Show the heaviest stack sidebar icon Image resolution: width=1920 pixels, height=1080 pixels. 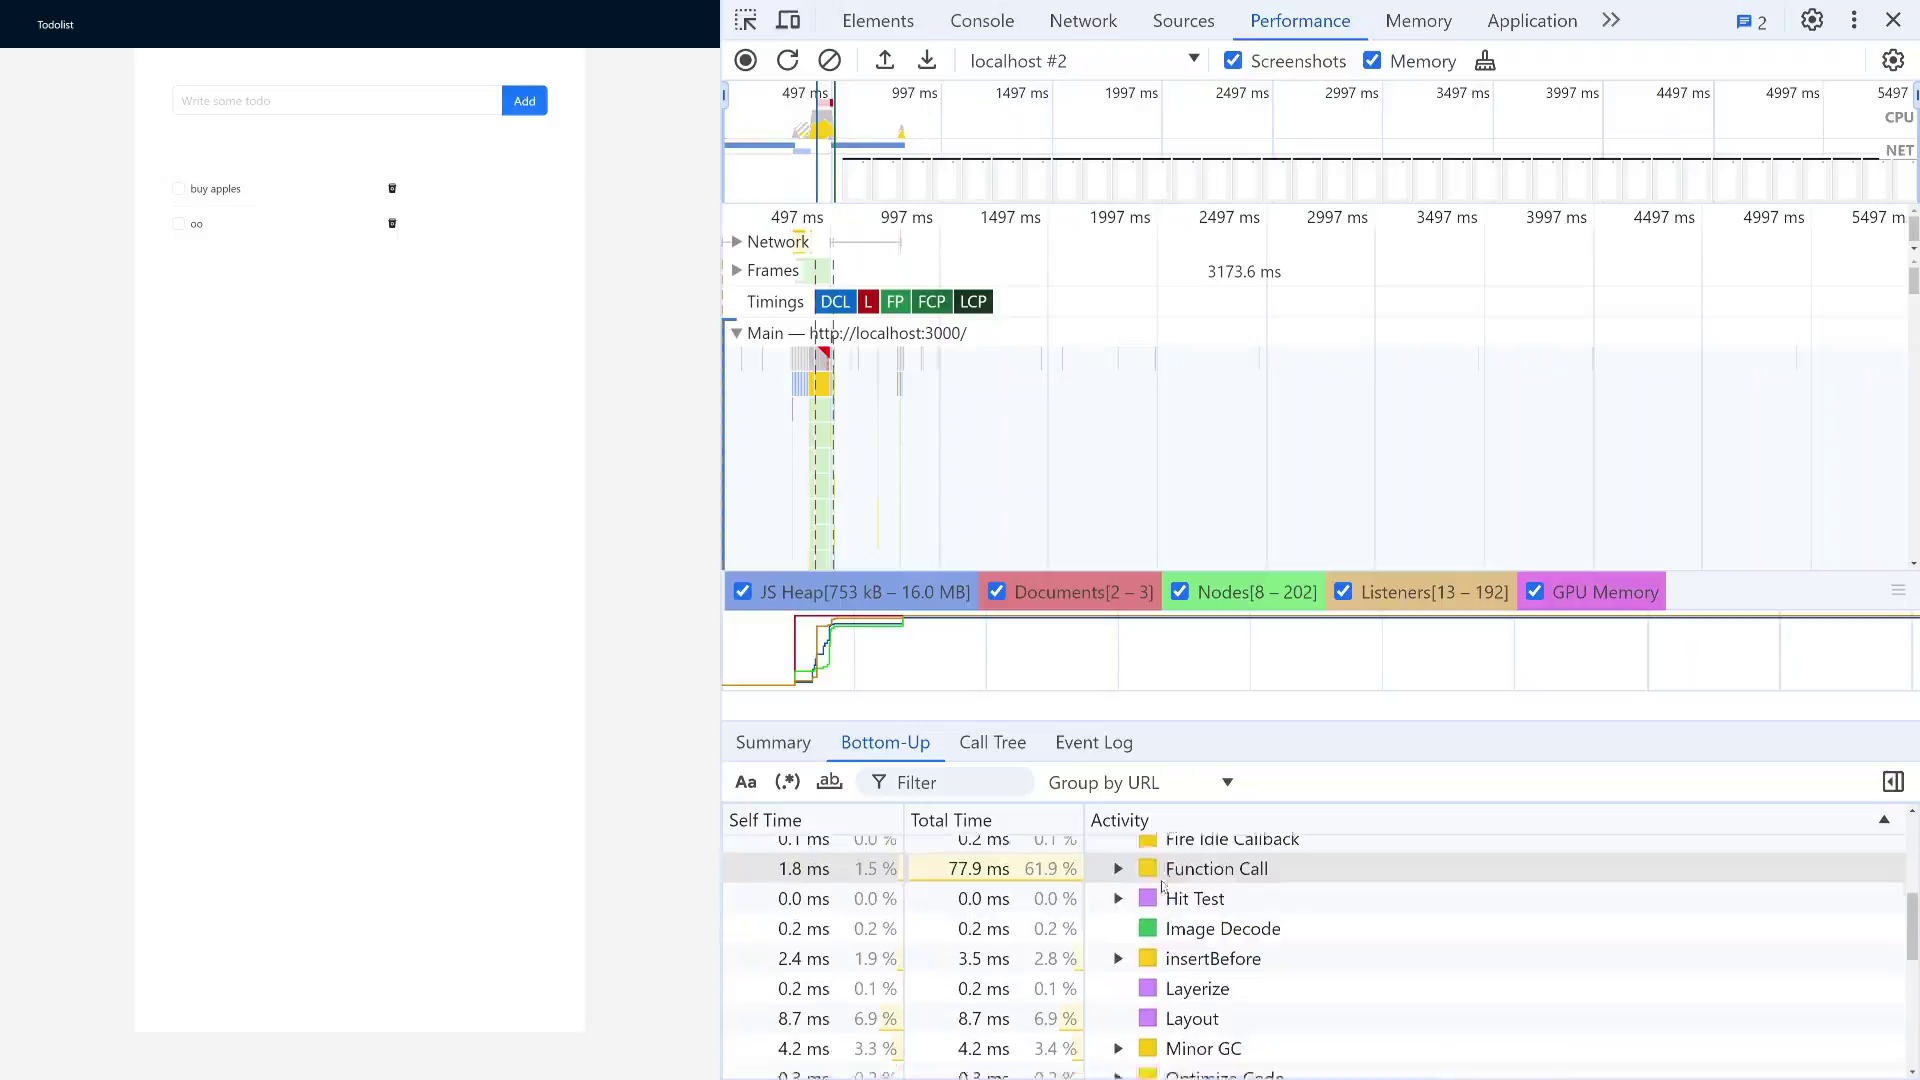pyautogui.click(x=1893, y=781)
